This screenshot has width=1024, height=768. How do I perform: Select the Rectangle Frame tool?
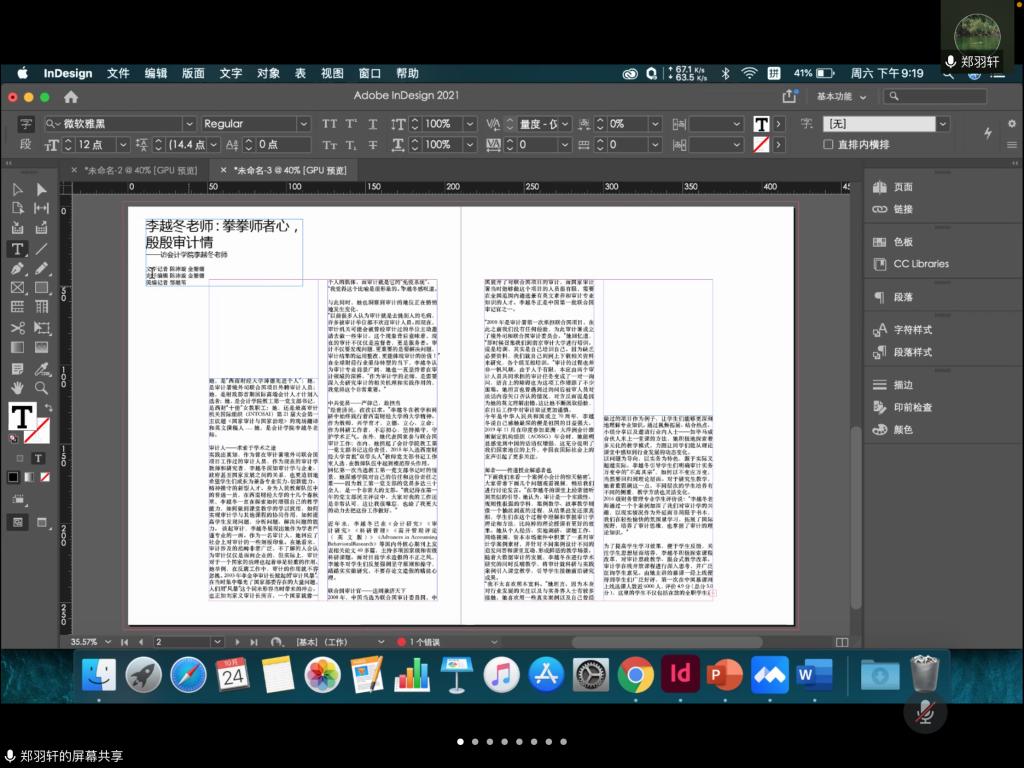point(17,288)
